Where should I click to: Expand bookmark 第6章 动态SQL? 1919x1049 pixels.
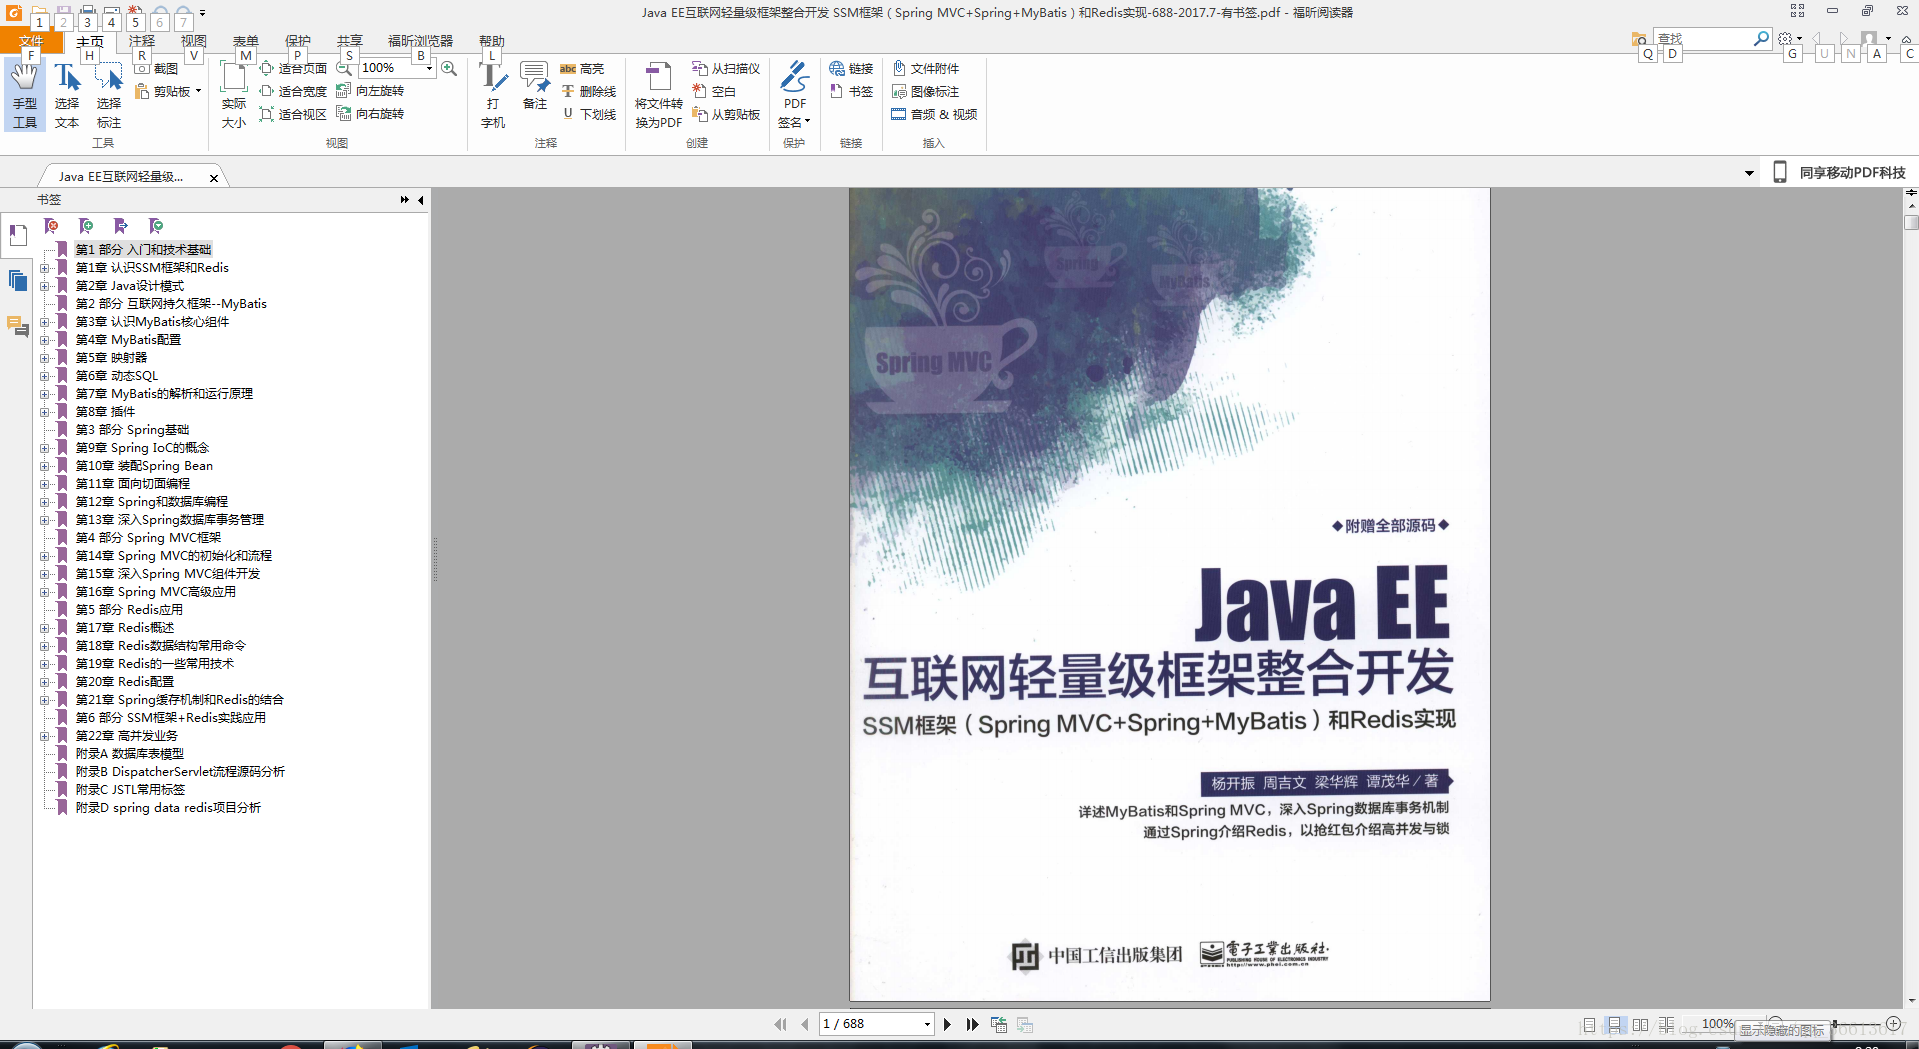(x=44, y=376)
